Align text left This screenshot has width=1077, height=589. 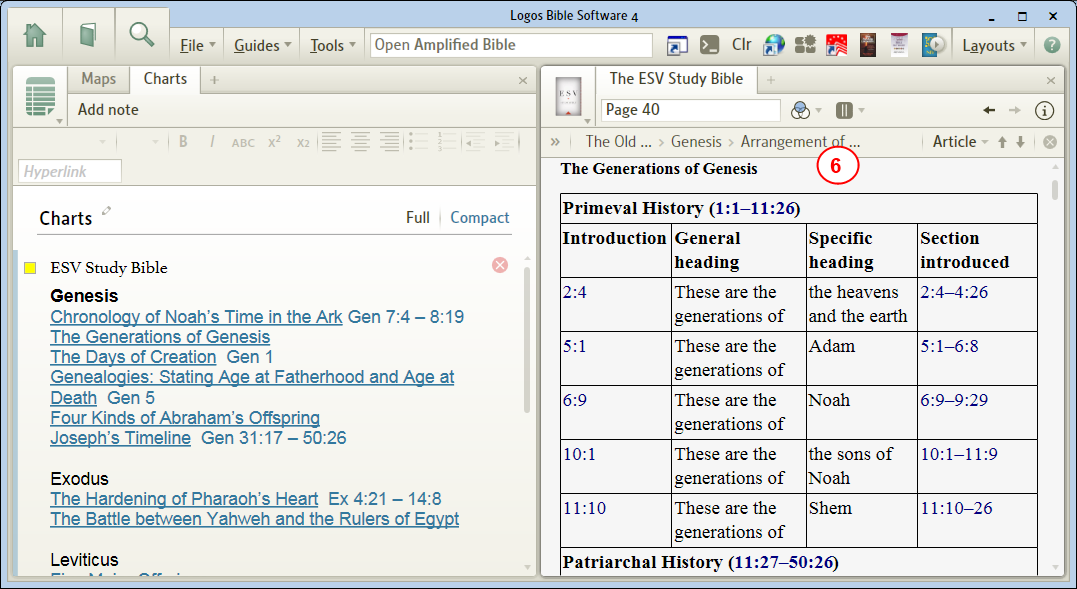[x=332, y=142]
